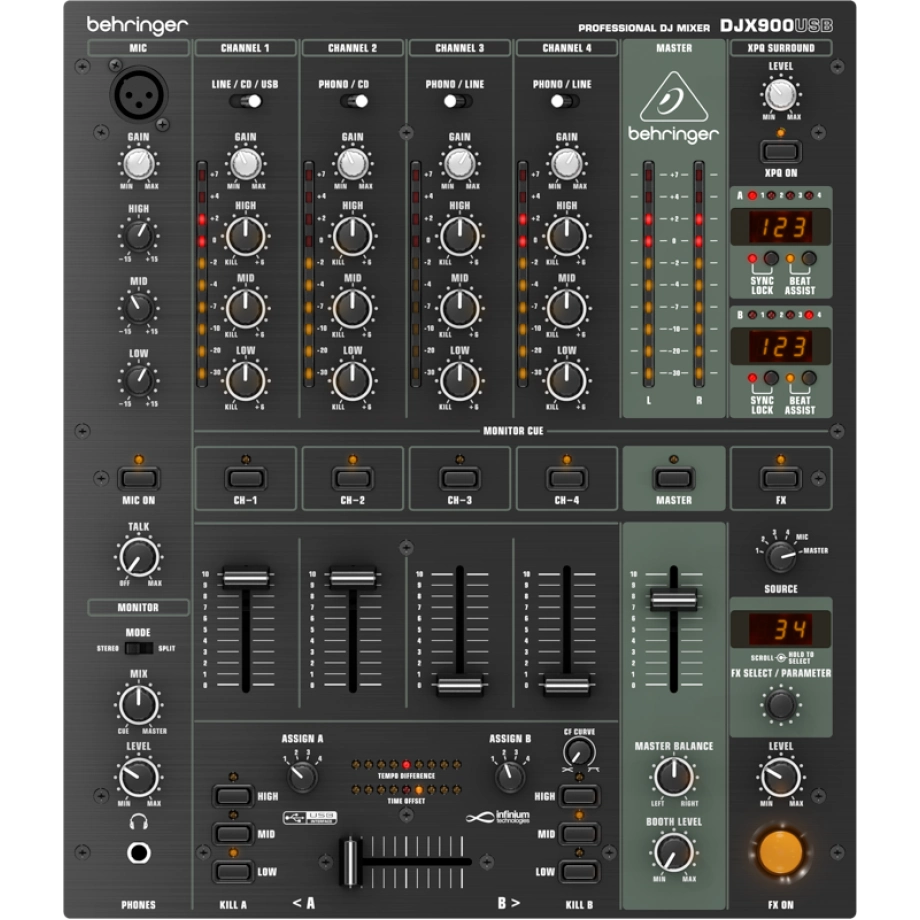The image size is (920, 920).
Task: Enable CH-2 monitor cue
Action: click(x=352, y=479)
